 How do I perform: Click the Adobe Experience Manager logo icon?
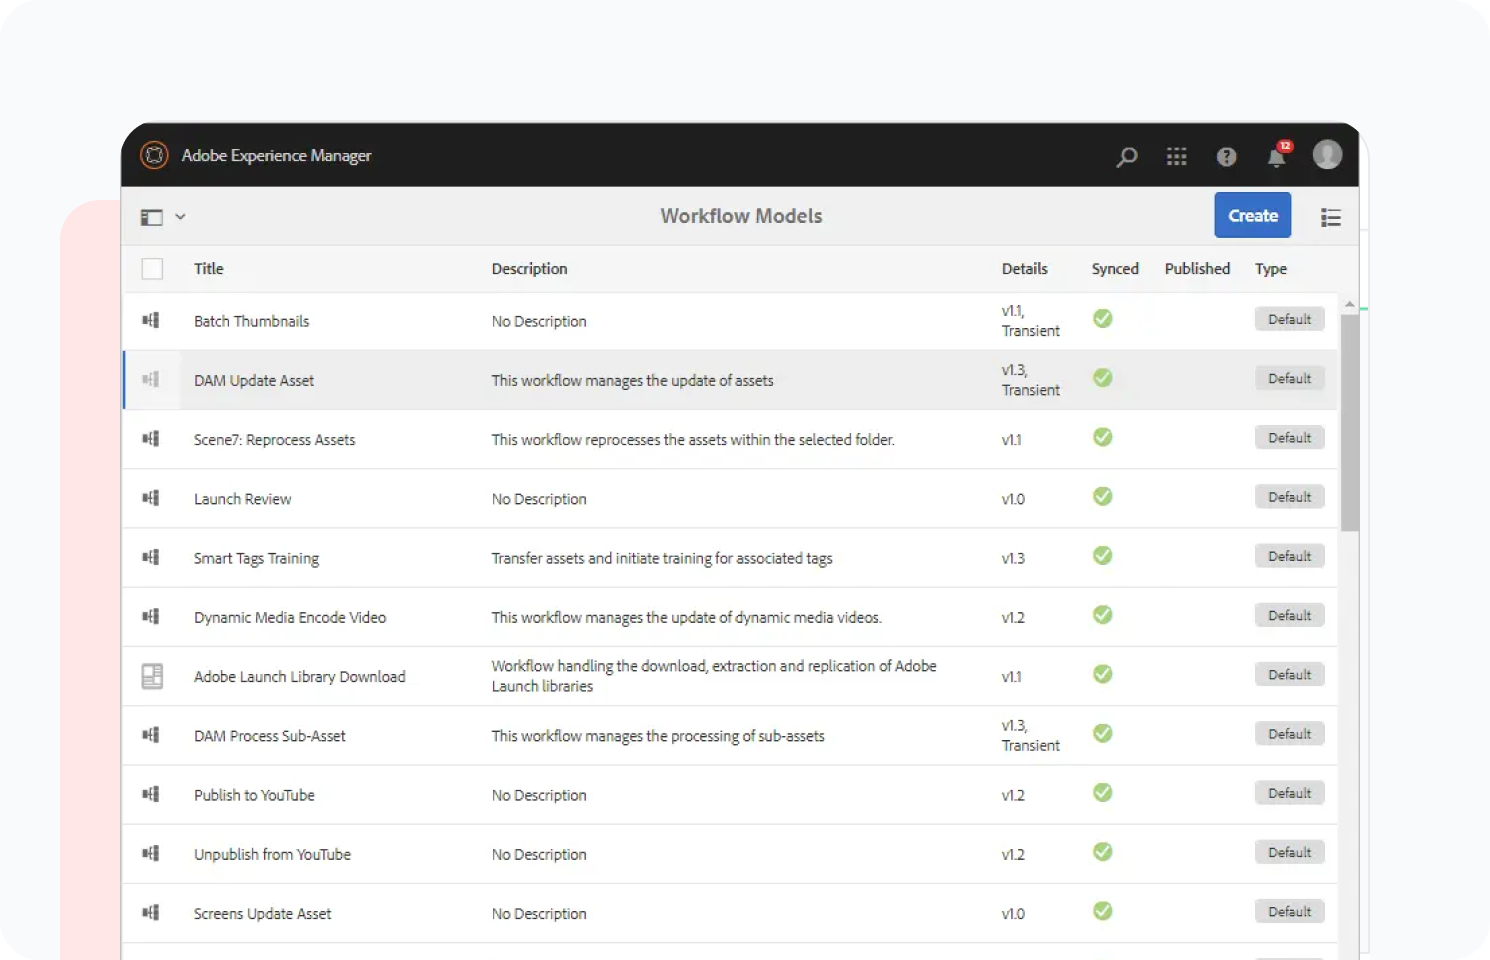point(154,155)
